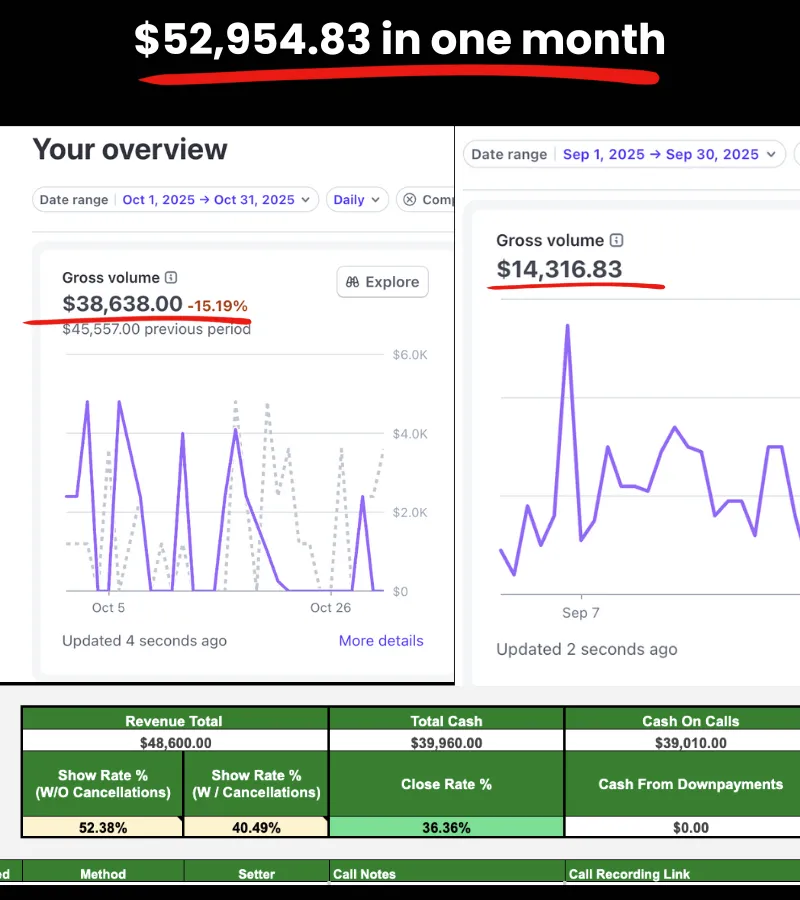
Task: Click Updated 4 seconds ago text
Action: click(145, 641)
